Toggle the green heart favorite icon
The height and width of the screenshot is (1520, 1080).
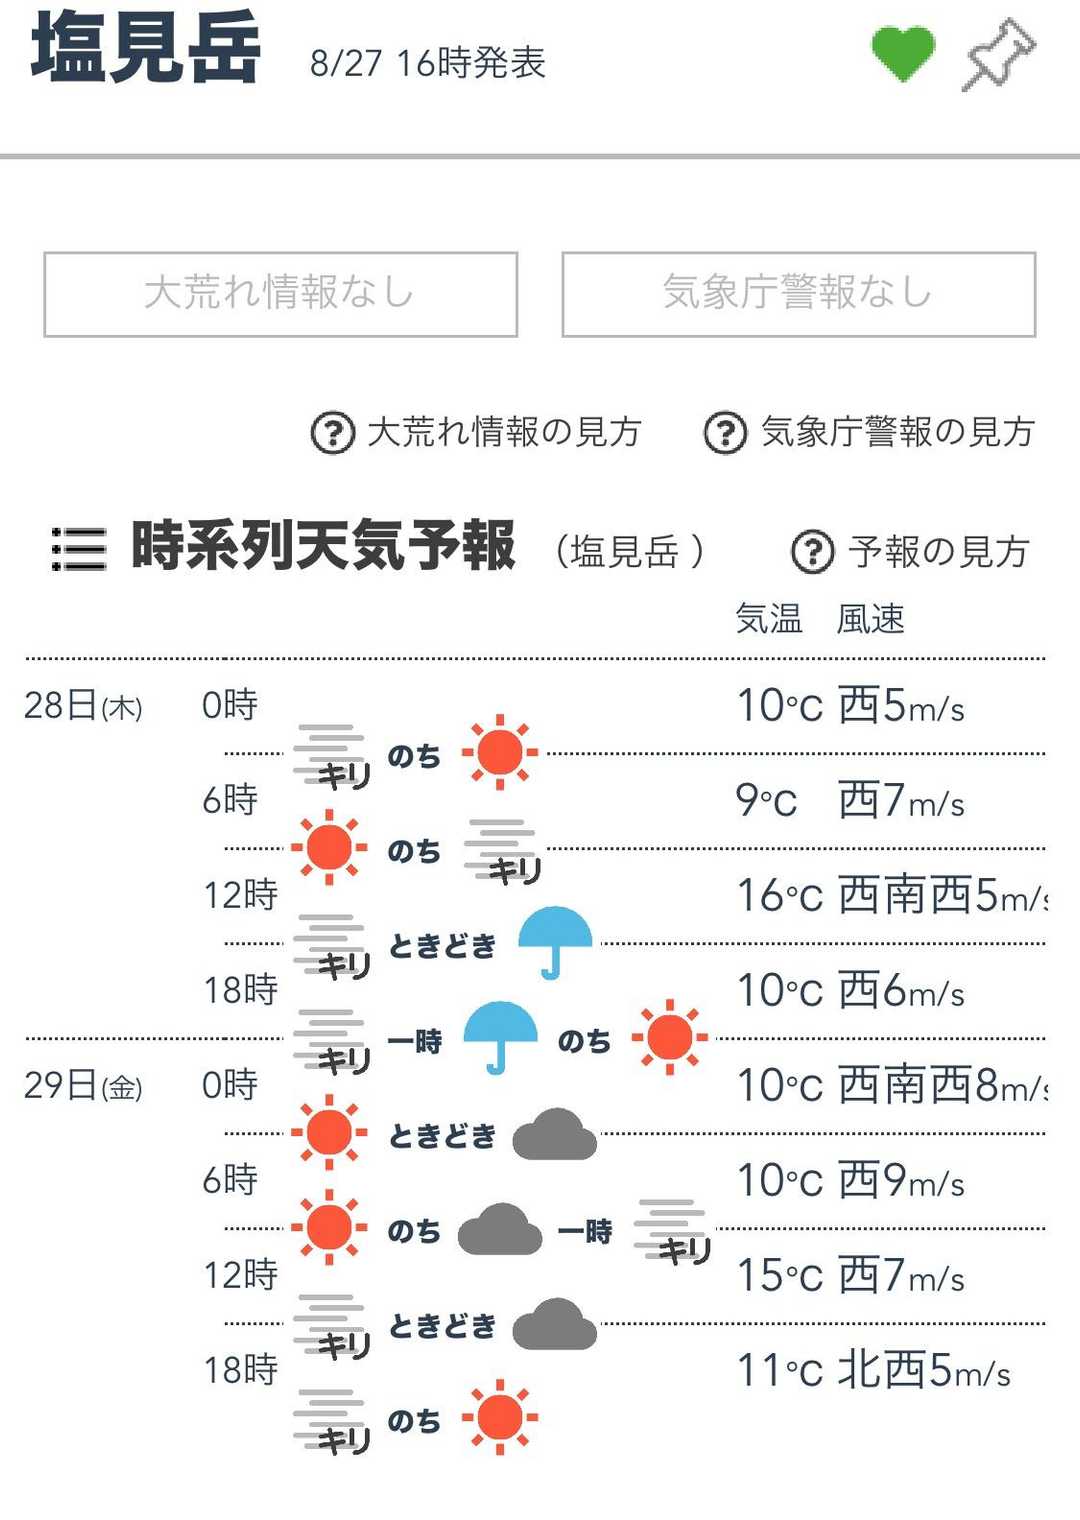click(x=903, y=54)
